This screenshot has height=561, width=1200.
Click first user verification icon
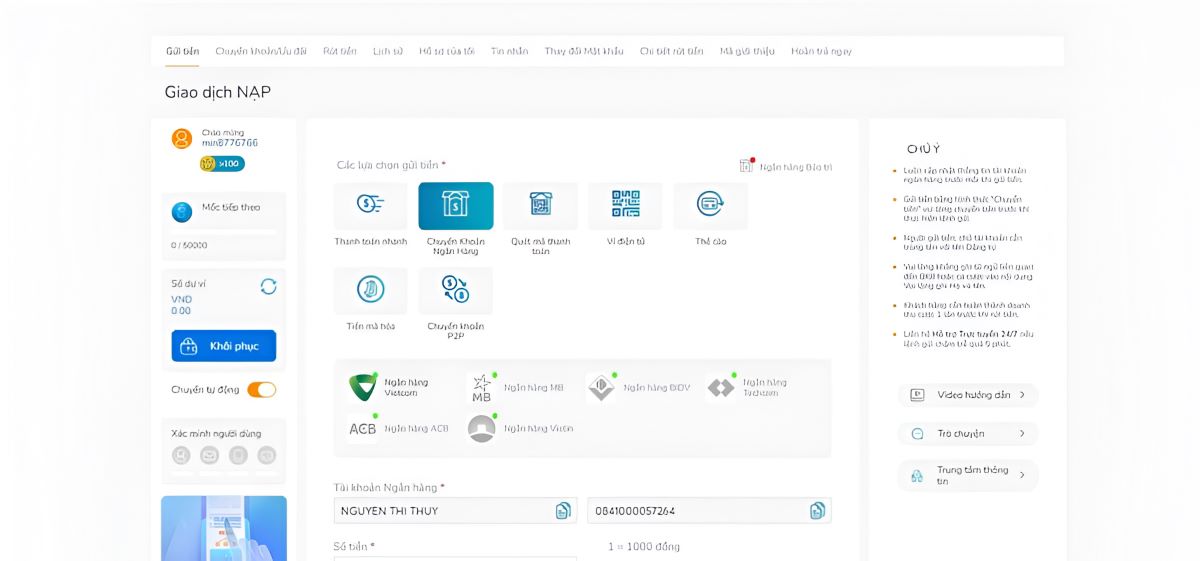[181, 455]
